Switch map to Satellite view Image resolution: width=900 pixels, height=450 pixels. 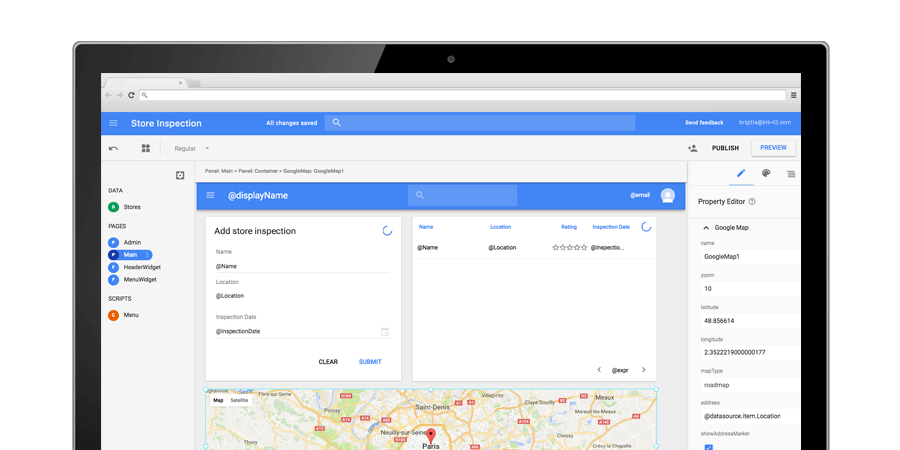239,400
